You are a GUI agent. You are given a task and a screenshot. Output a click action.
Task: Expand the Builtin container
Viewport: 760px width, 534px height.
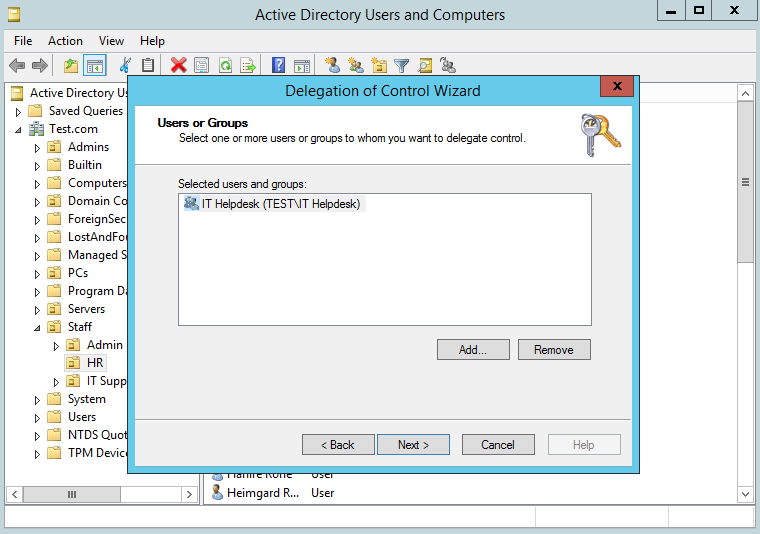pyautogui.click(x=37, y=166)
